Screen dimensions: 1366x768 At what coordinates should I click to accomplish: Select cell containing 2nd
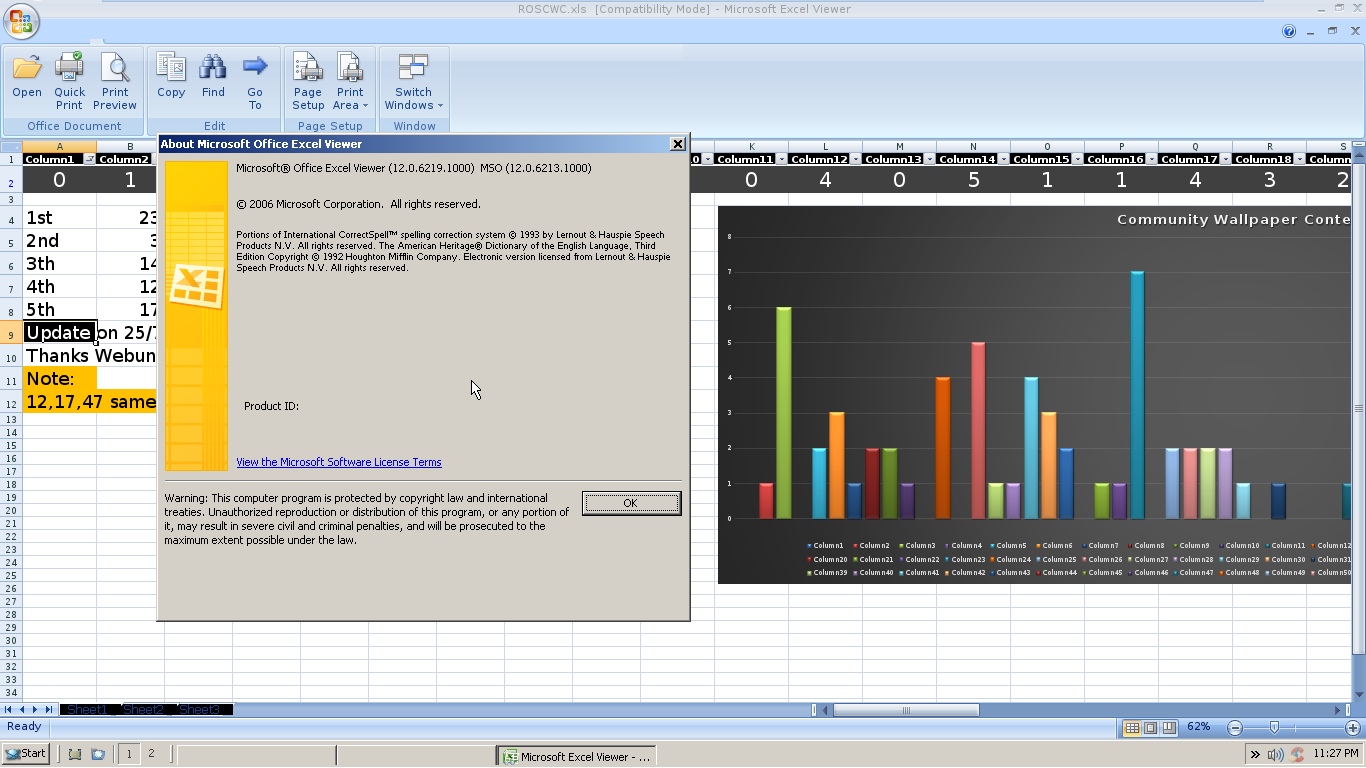tap(60, 240)
